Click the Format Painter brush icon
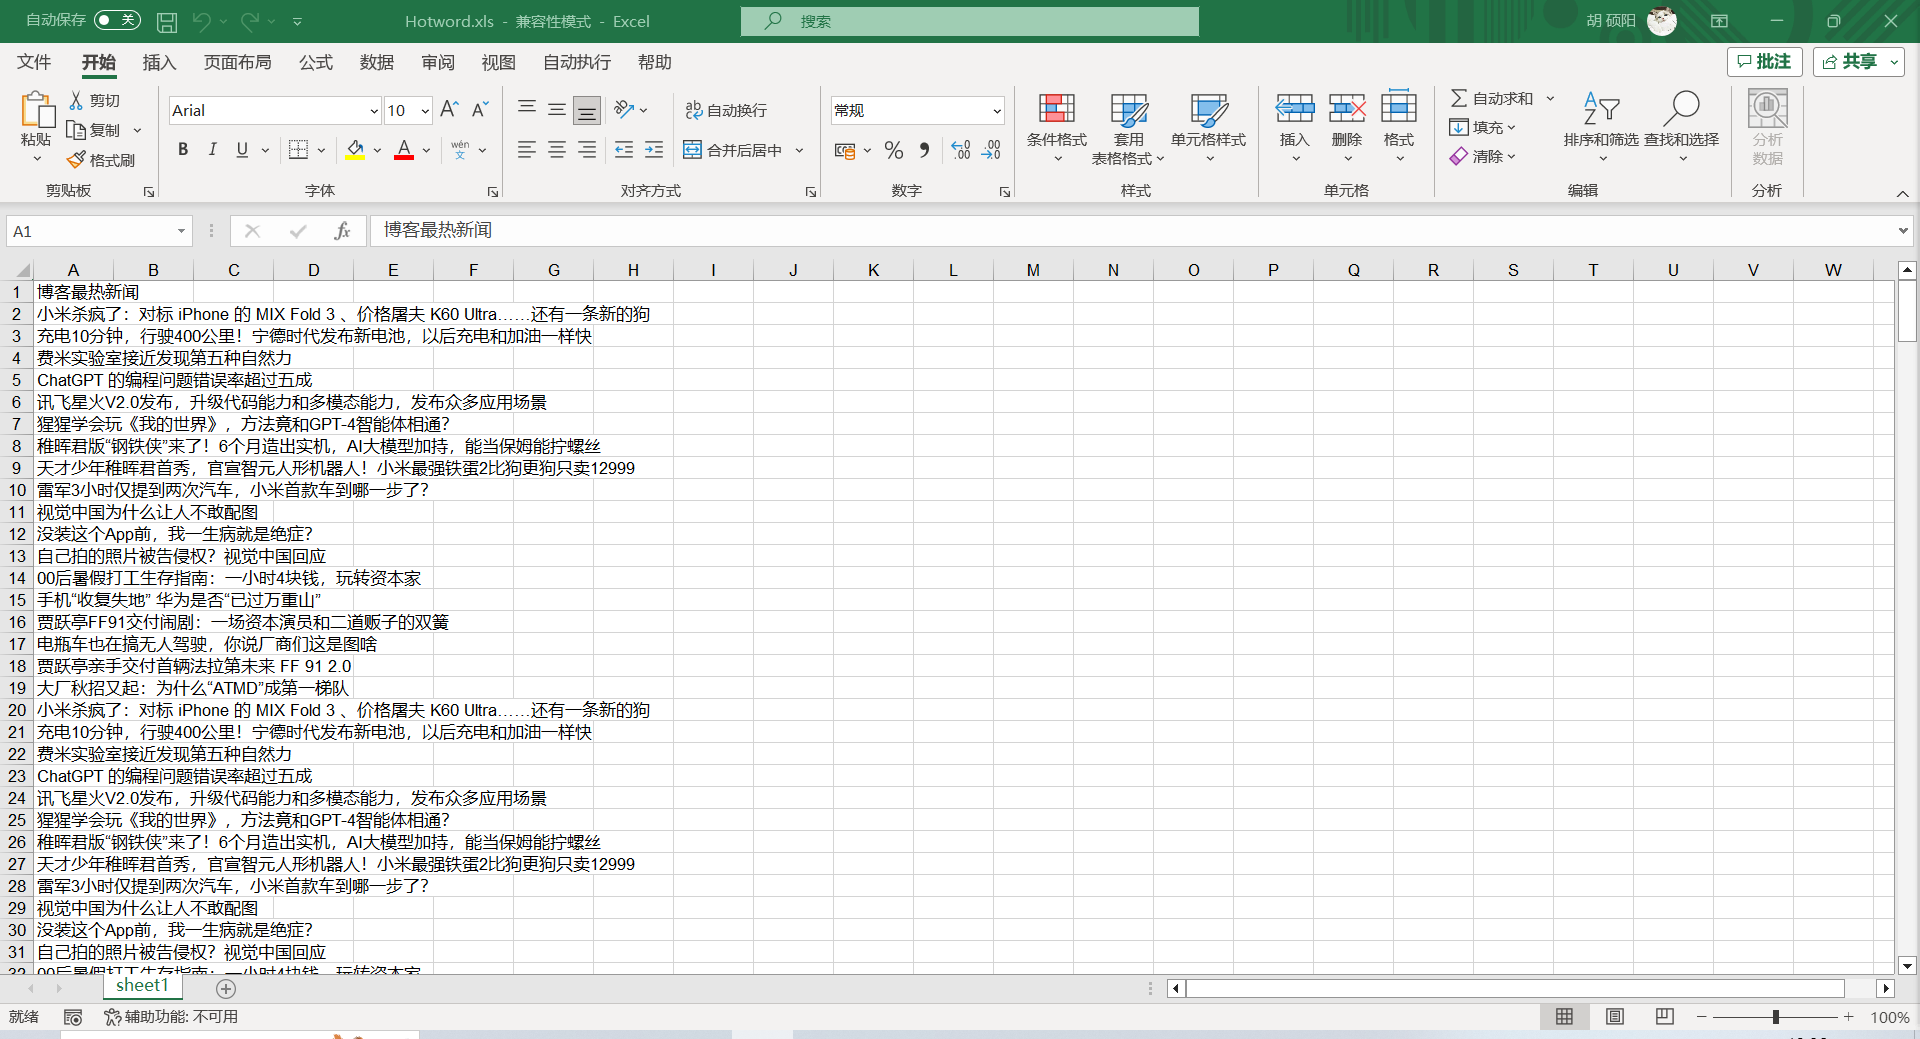 click(x=76, y=160)
